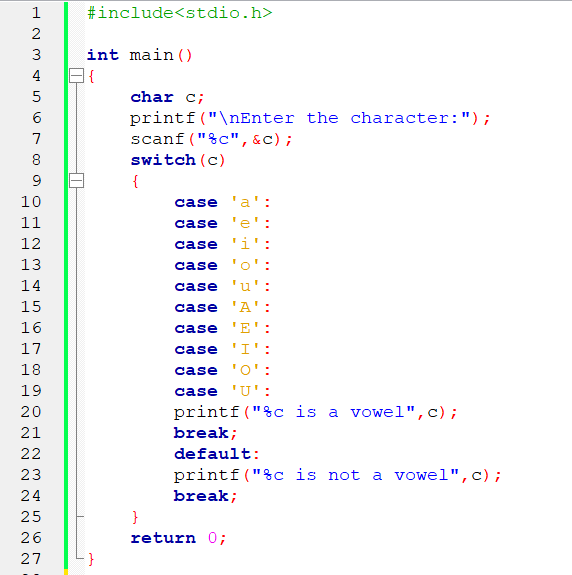Click the 'default' keyword on line 22
The width and height of the screenshot is (572, 575).
coord(212,454)
